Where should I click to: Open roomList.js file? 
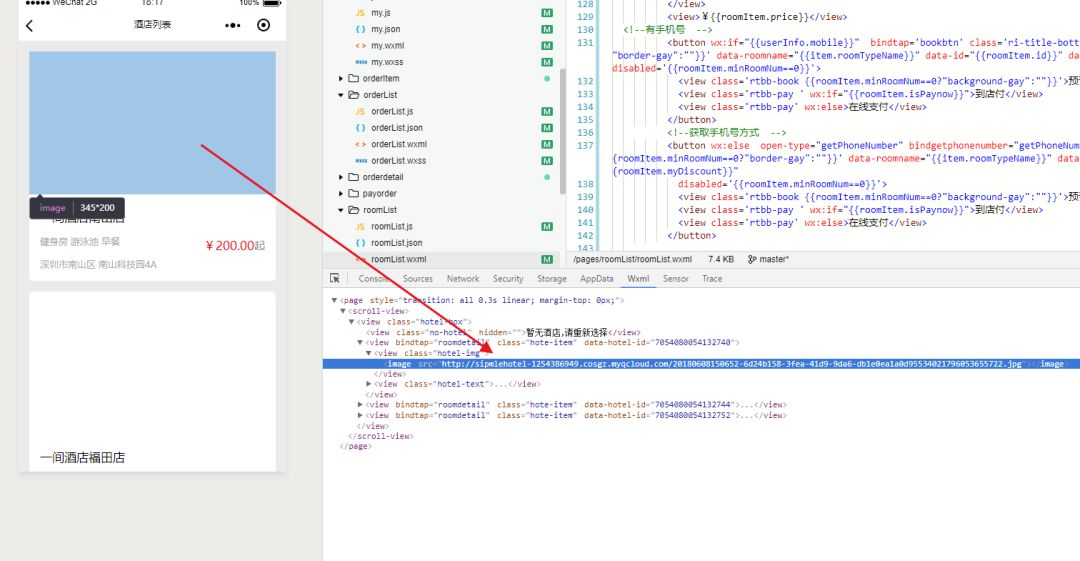pos(392,227)
